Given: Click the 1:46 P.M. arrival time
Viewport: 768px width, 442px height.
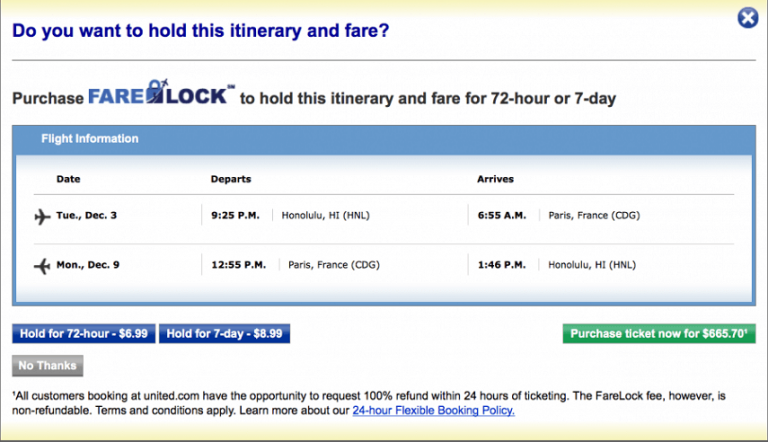Looking at the screenshot, I should [502, 266].
